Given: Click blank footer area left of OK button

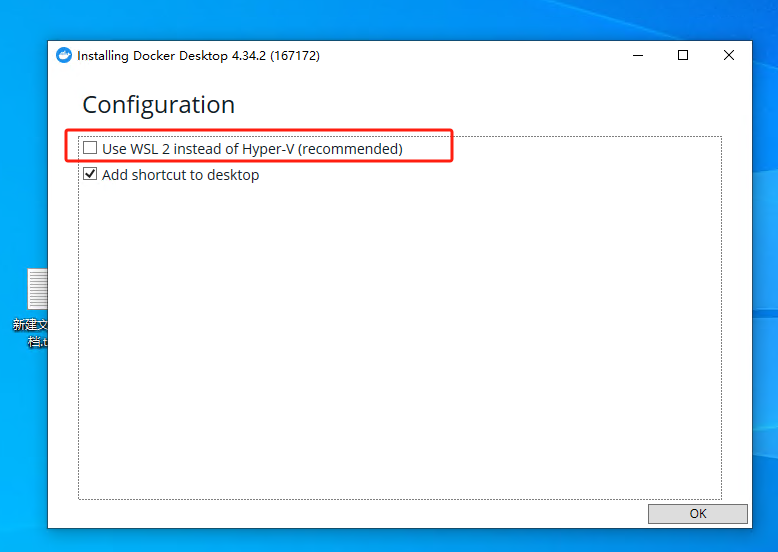Looking at the screenshot, I should 350,513.
